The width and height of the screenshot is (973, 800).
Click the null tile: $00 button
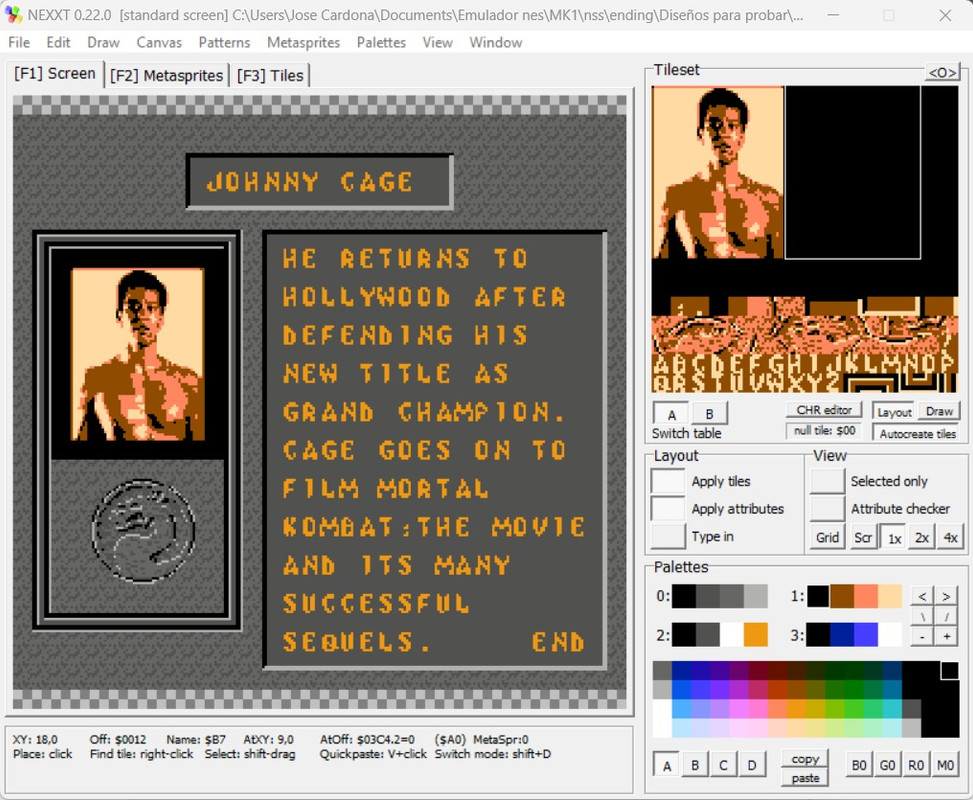tap(823, 430)
